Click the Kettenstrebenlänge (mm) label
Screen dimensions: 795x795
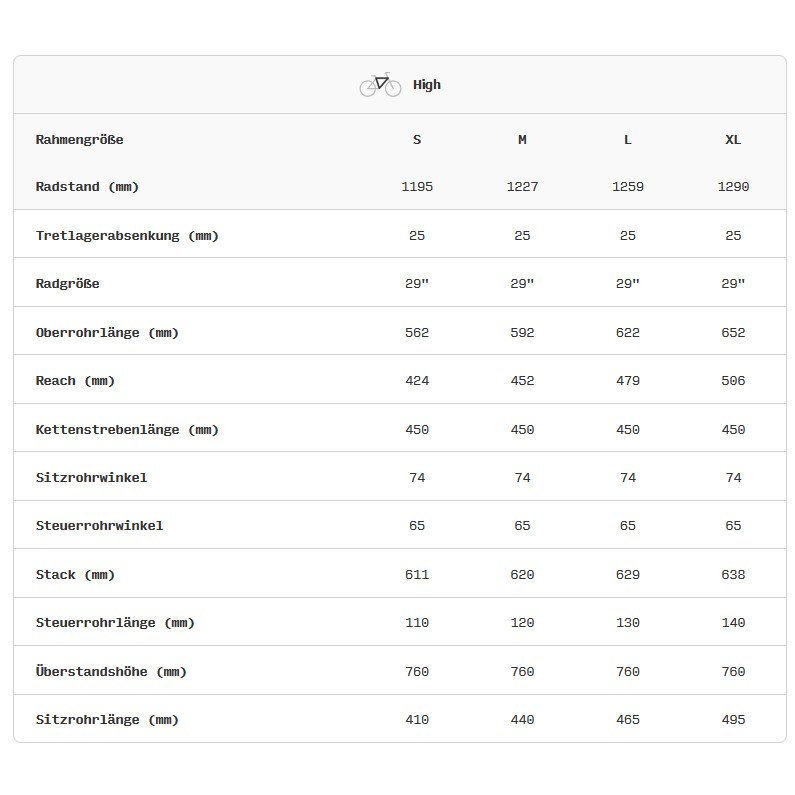tap(127, 430)
